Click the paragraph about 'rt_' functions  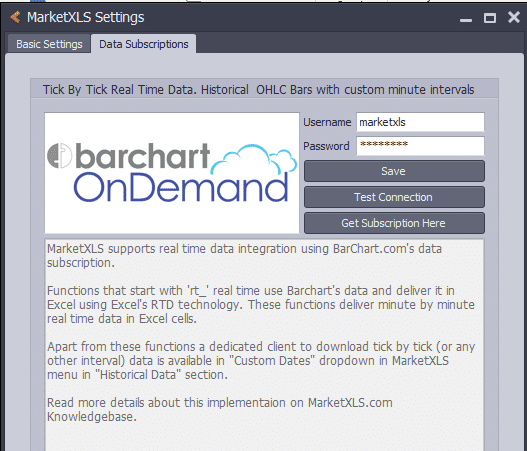[260, 304]
